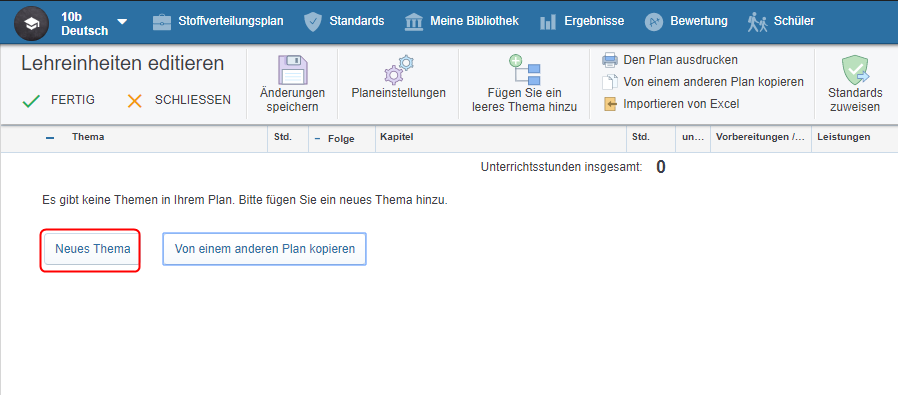Collapse all topics with Thema minus

[x=50, y=138]
